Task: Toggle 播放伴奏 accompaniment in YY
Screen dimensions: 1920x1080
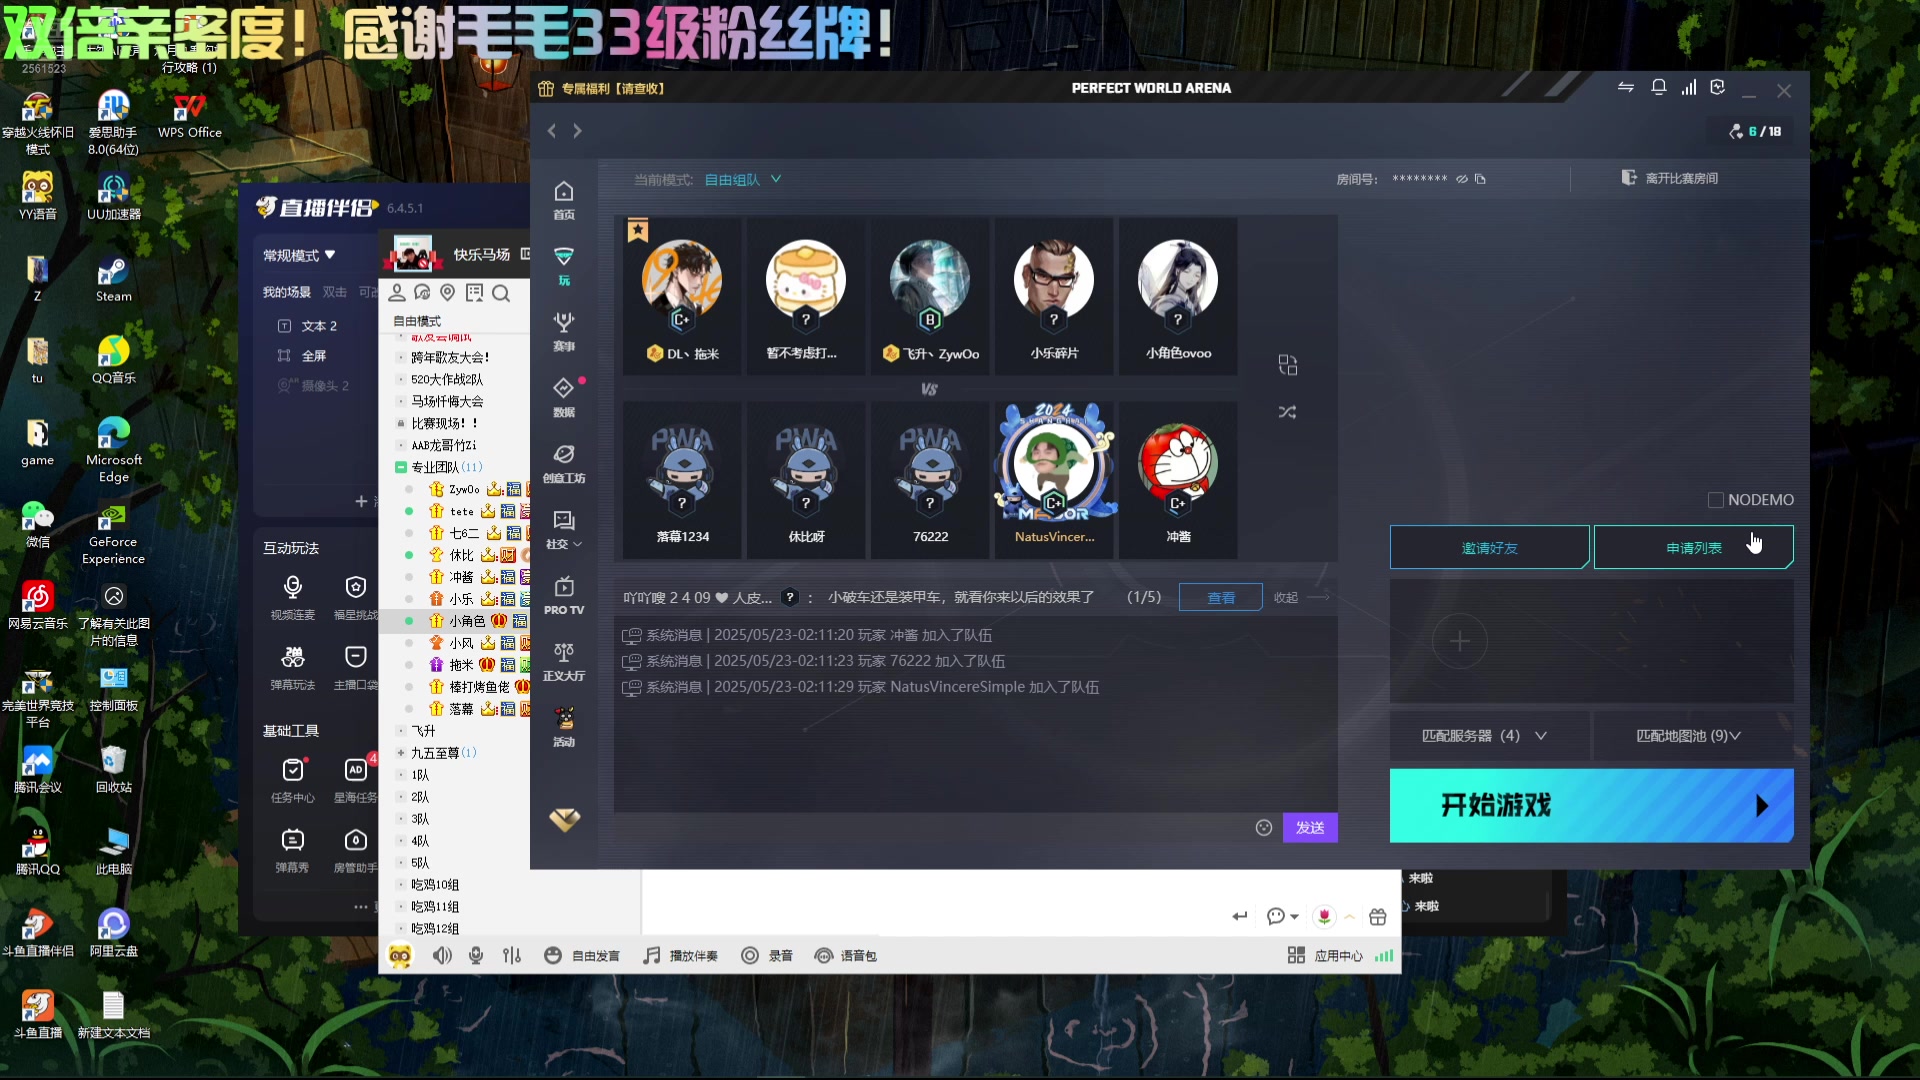Action: tap(680, 956)
